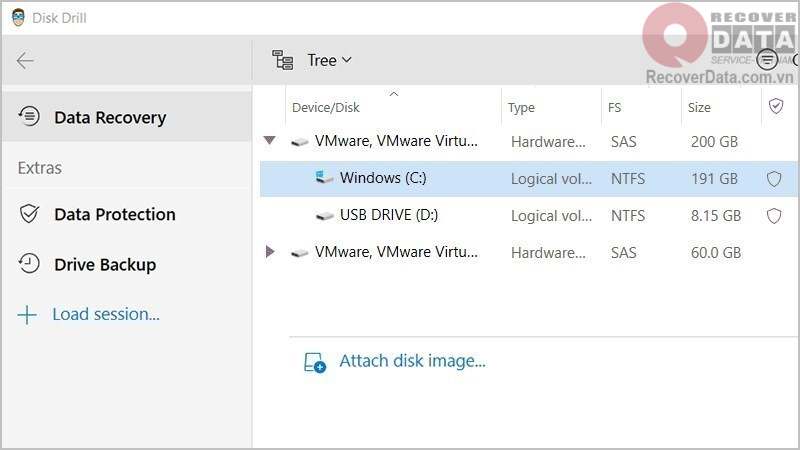Click the Attach disk image link

click(412, 361)
